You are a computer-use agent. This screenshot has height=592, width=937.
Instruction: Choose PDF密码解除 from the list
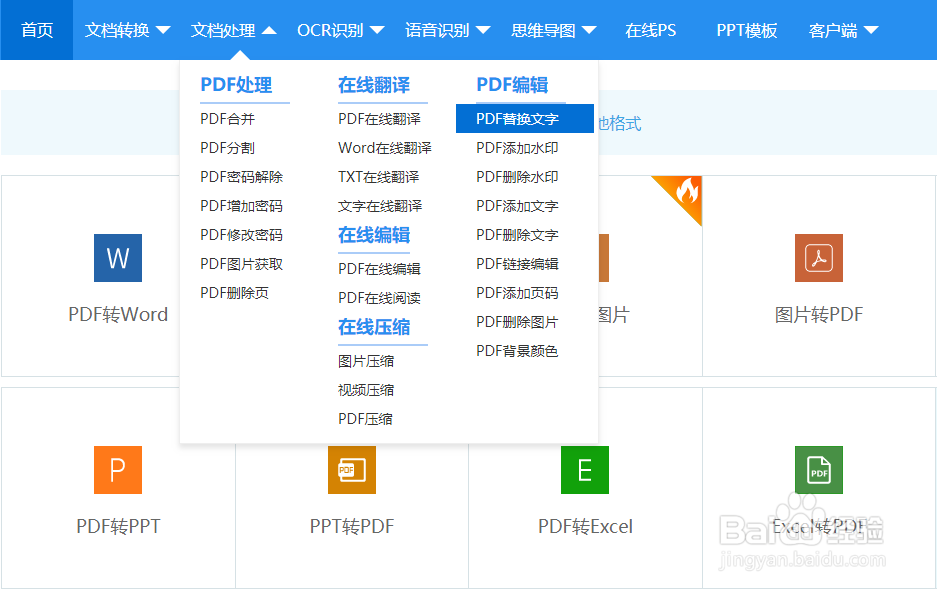click(241, 176)
